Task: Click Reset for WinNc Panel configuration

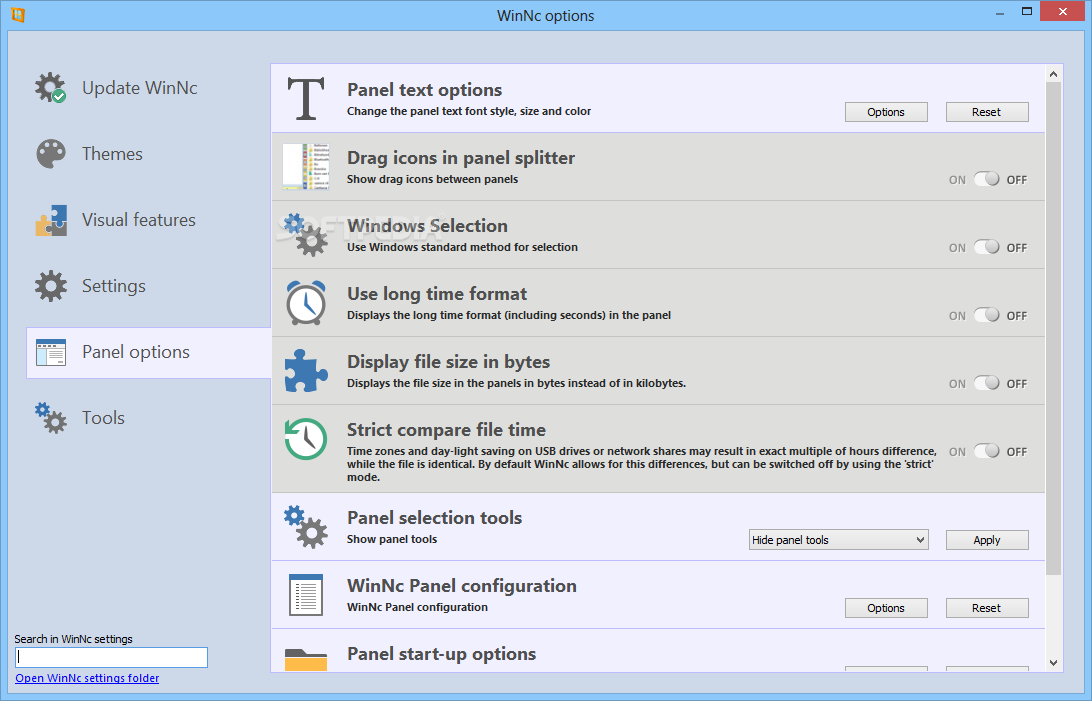Action: click(987, 608)
